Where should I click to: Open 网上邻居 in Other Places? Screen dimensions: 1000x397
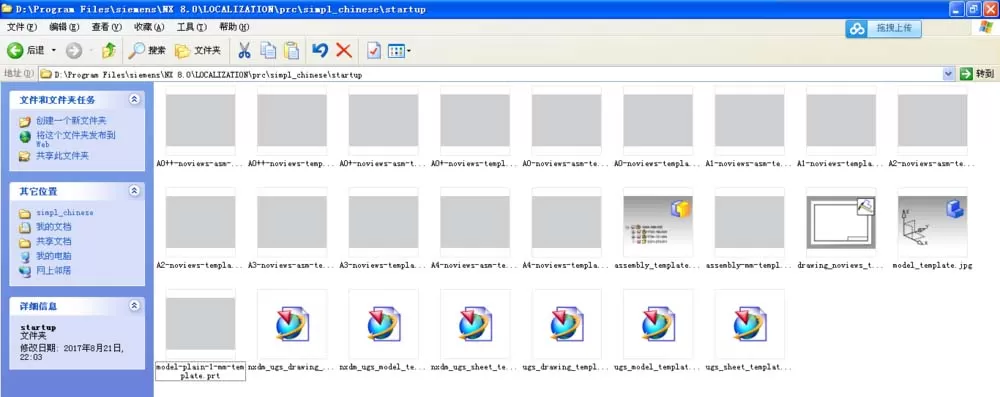pos(54,271)
